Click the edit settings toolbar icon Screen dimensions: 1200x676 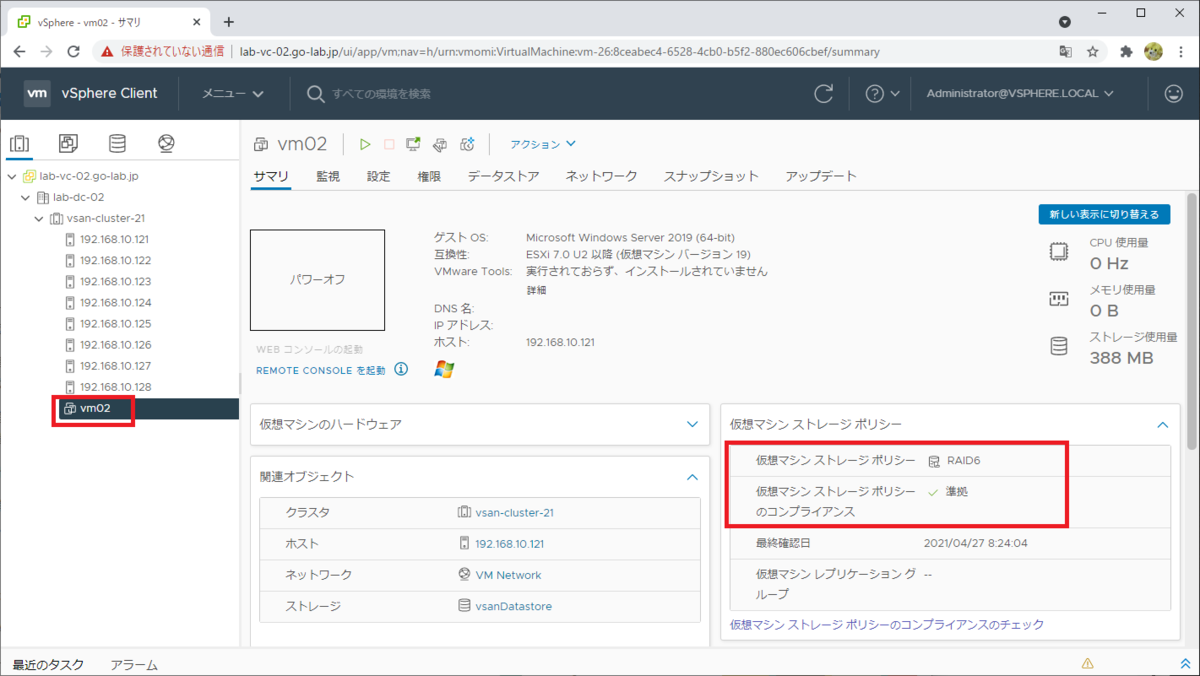(440, 145)
